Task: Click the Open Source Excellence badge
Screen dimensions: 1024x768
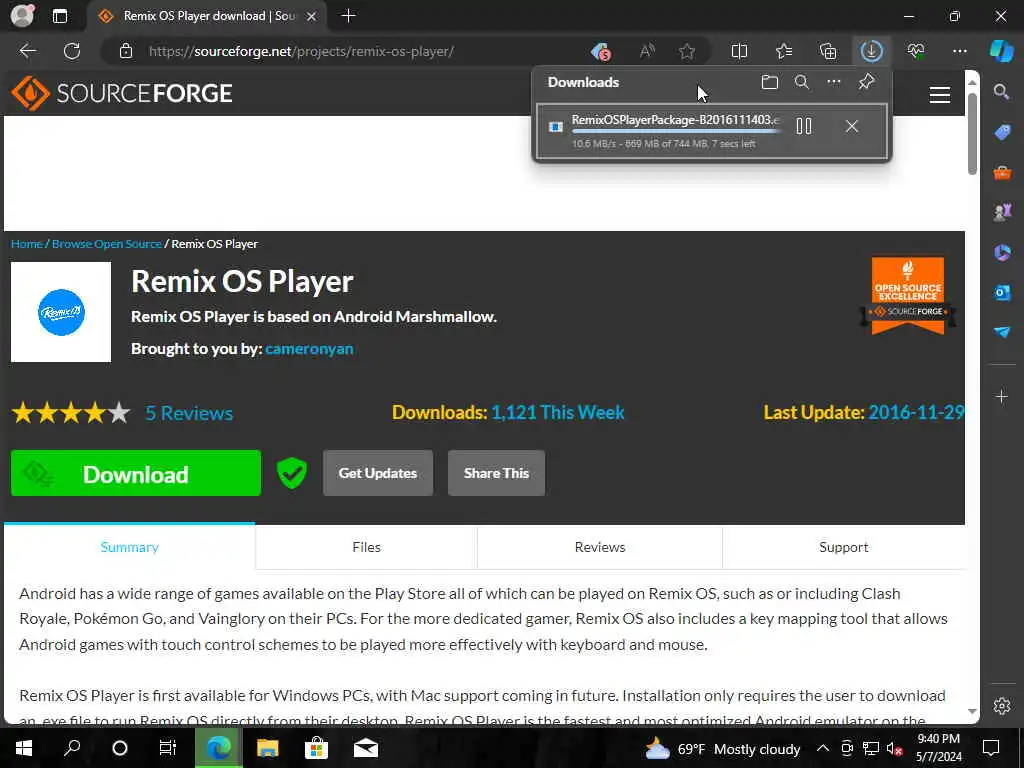Action: tap(908, 296)
